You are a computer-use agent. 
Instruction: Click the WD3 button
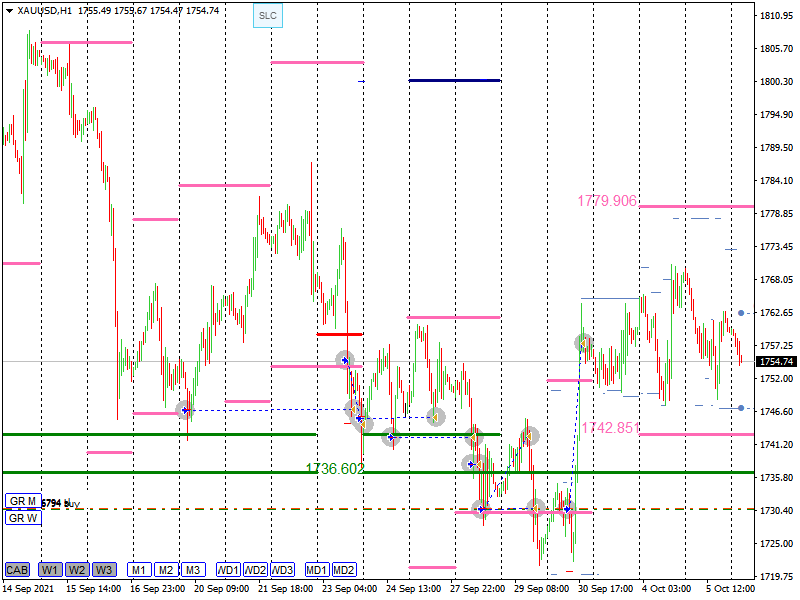click(283, 570)
